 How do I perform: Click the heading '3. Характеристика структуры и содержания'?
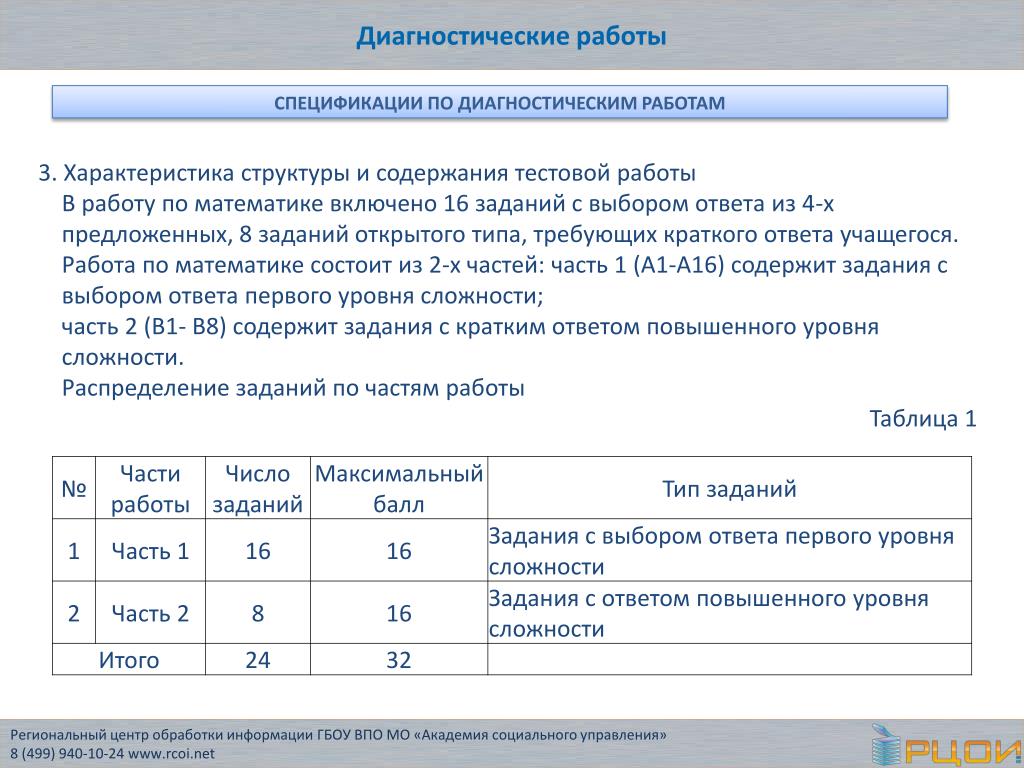click(x=367, y=173)
